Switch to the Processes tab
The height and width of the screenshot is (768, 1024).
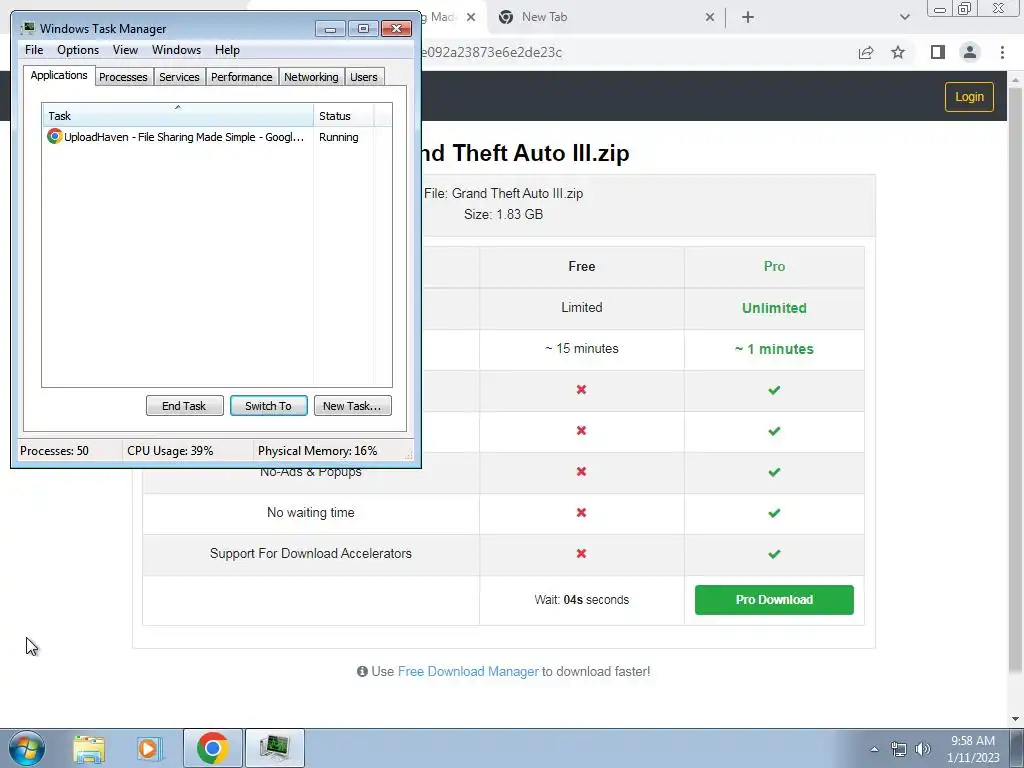click(x=123, y=77)
